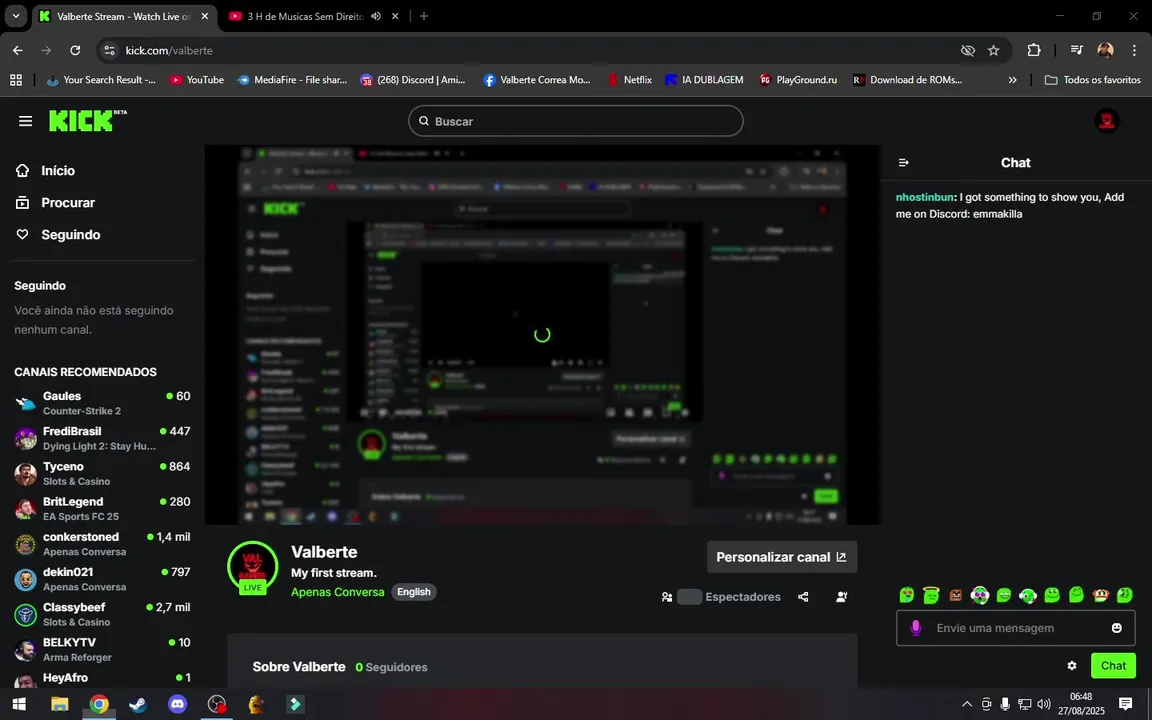Screen dimensions: 1152x720
Task: Mute the YouTube tab audio
Action: (x=376, y=16)
